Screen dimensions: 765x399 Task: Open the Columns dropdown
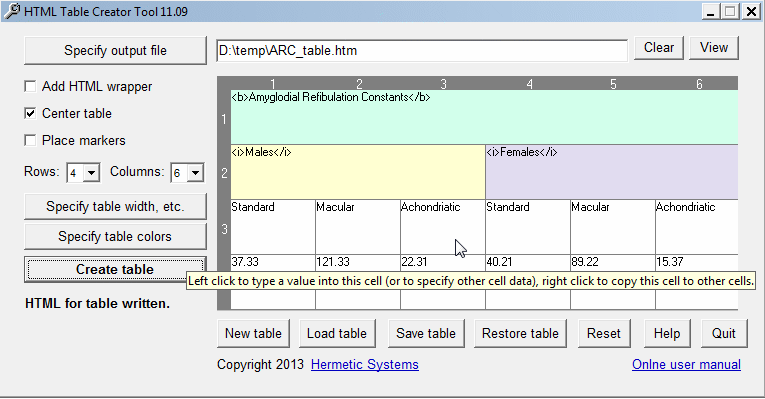click(195, 173)
